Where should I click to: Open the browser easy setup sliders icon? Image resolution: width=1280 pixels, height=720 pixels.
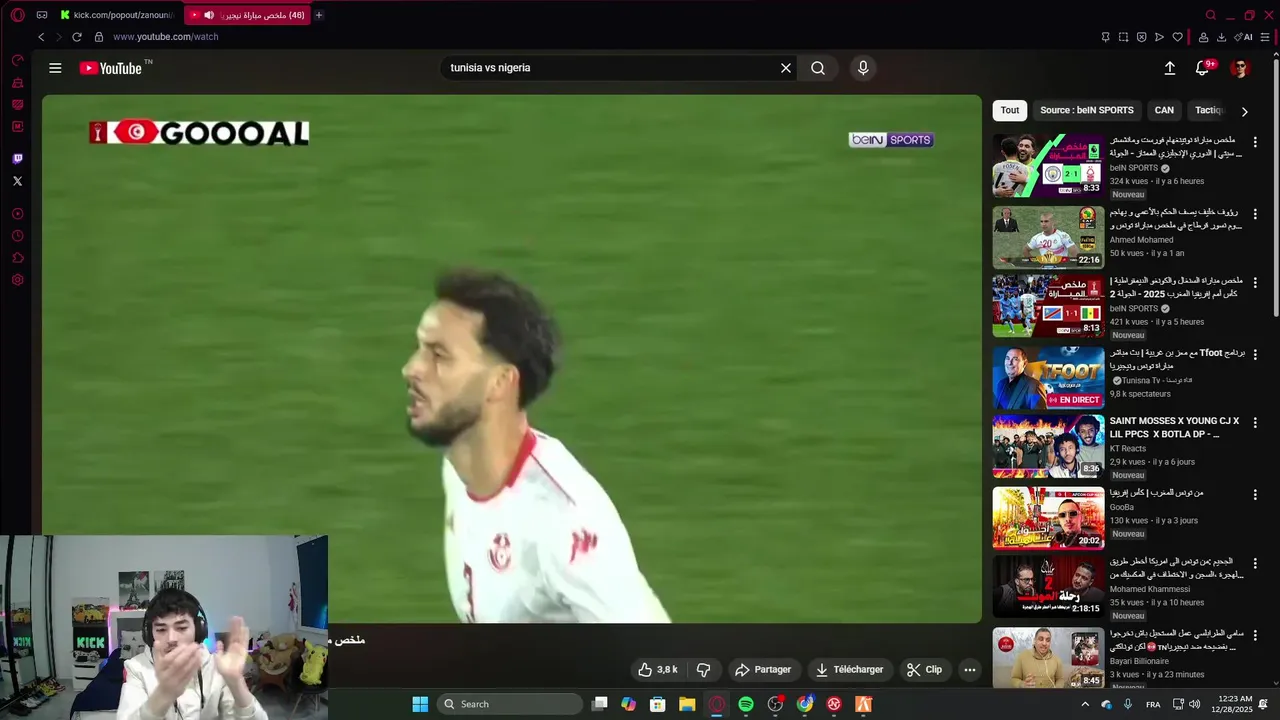click(x=1265, y=37)
